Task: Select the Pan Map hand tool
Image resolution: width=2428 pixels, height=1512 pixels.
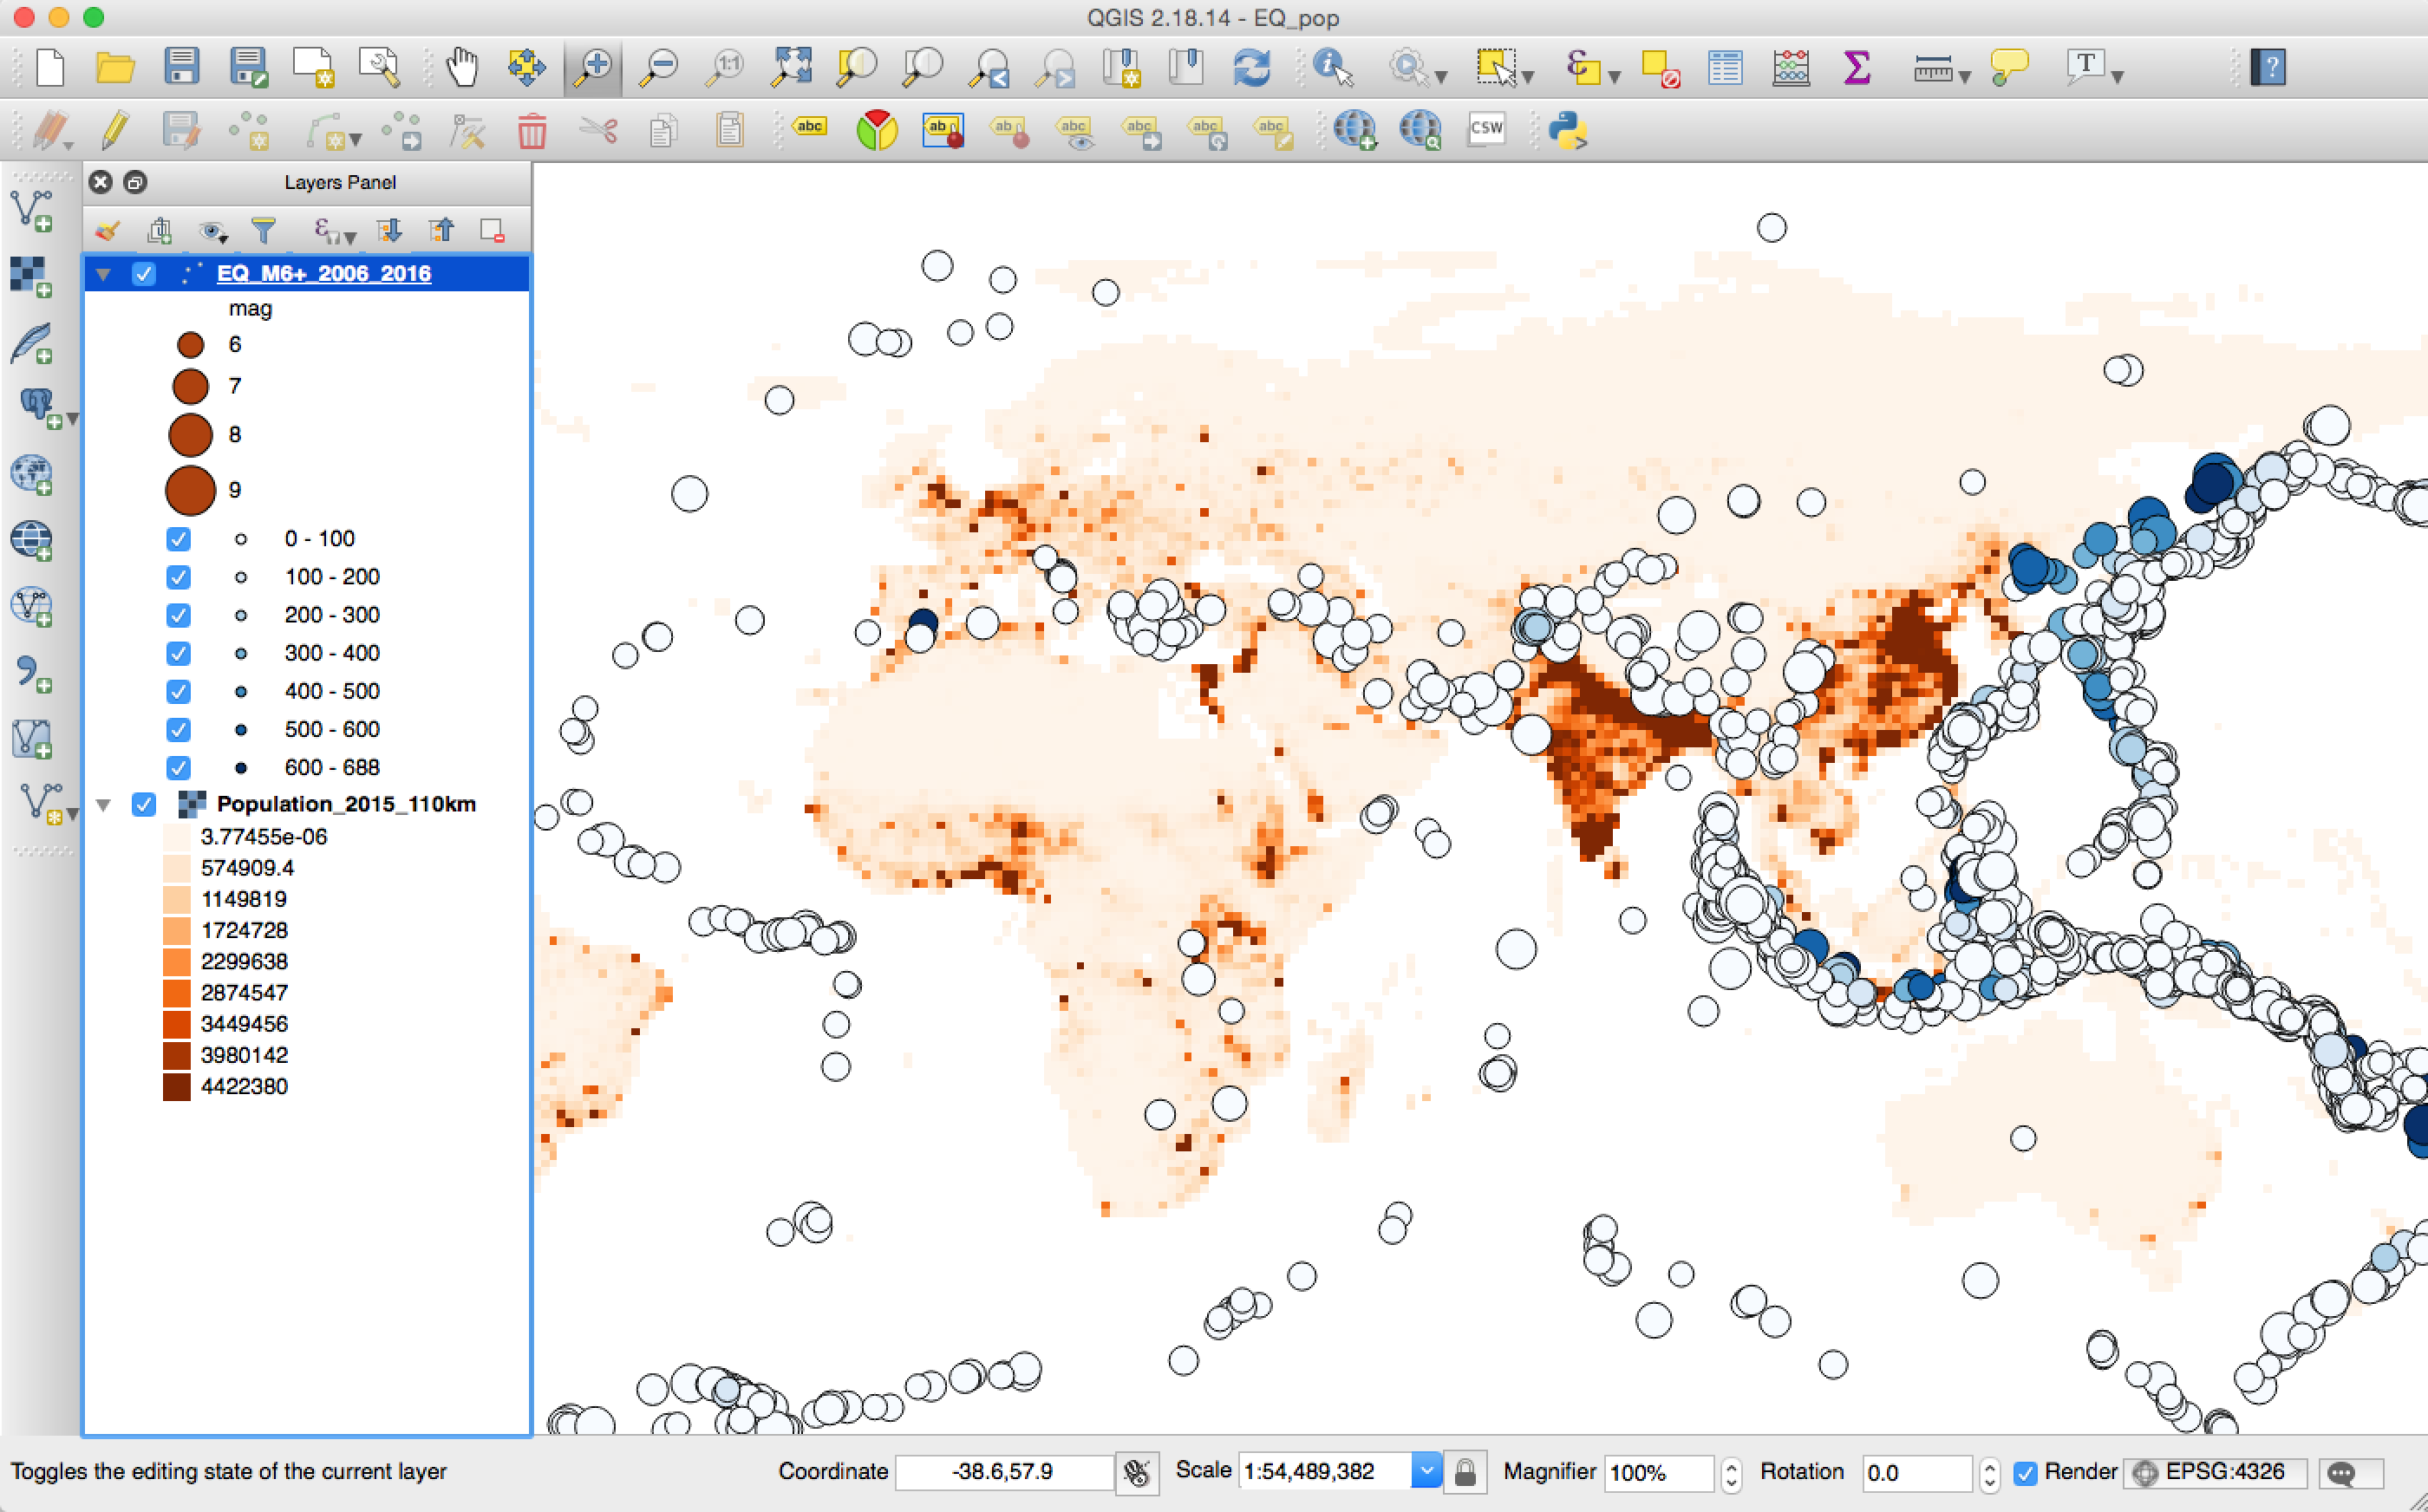Action: click(462, 68)
